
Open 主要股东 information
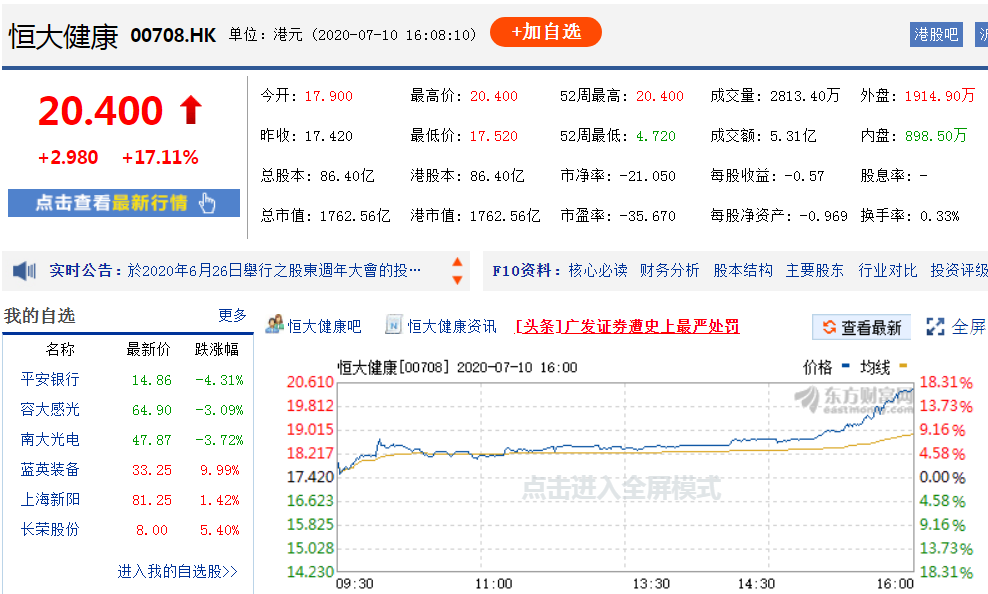[814, 270]
